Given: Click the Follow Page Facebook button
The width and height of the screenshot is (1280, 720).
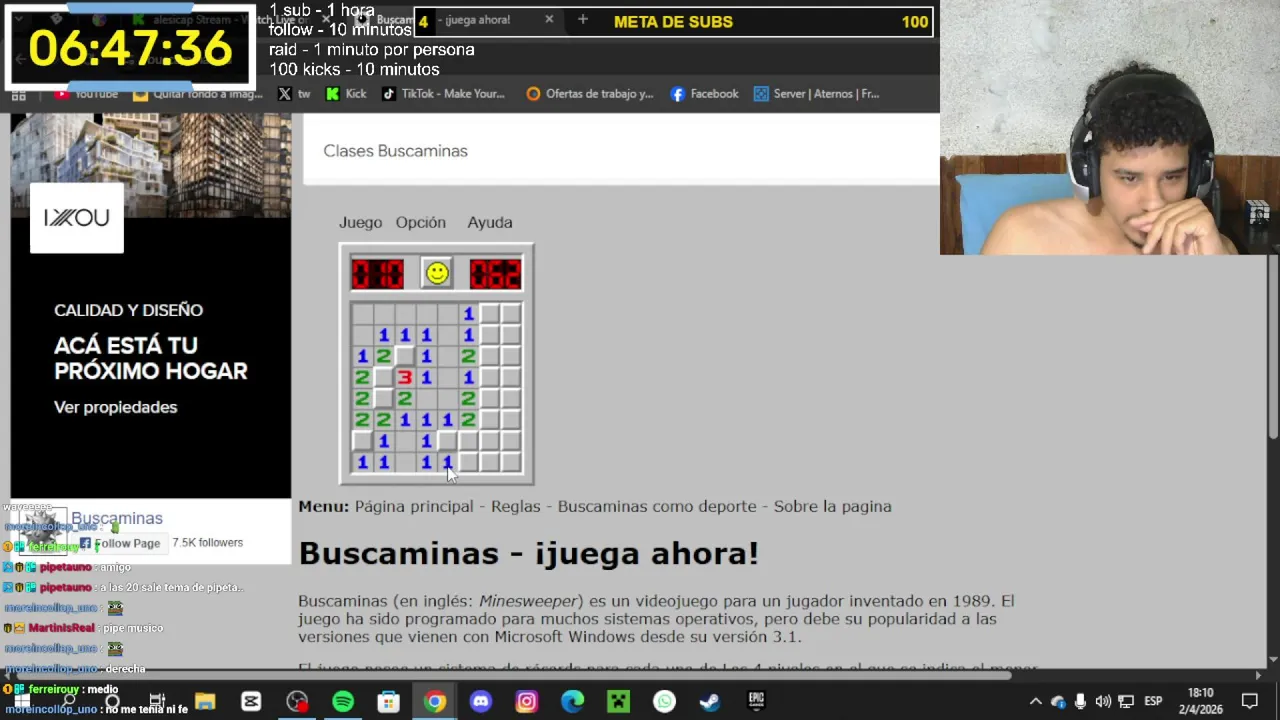Looking at the screenshot, I should coord(119,543).
